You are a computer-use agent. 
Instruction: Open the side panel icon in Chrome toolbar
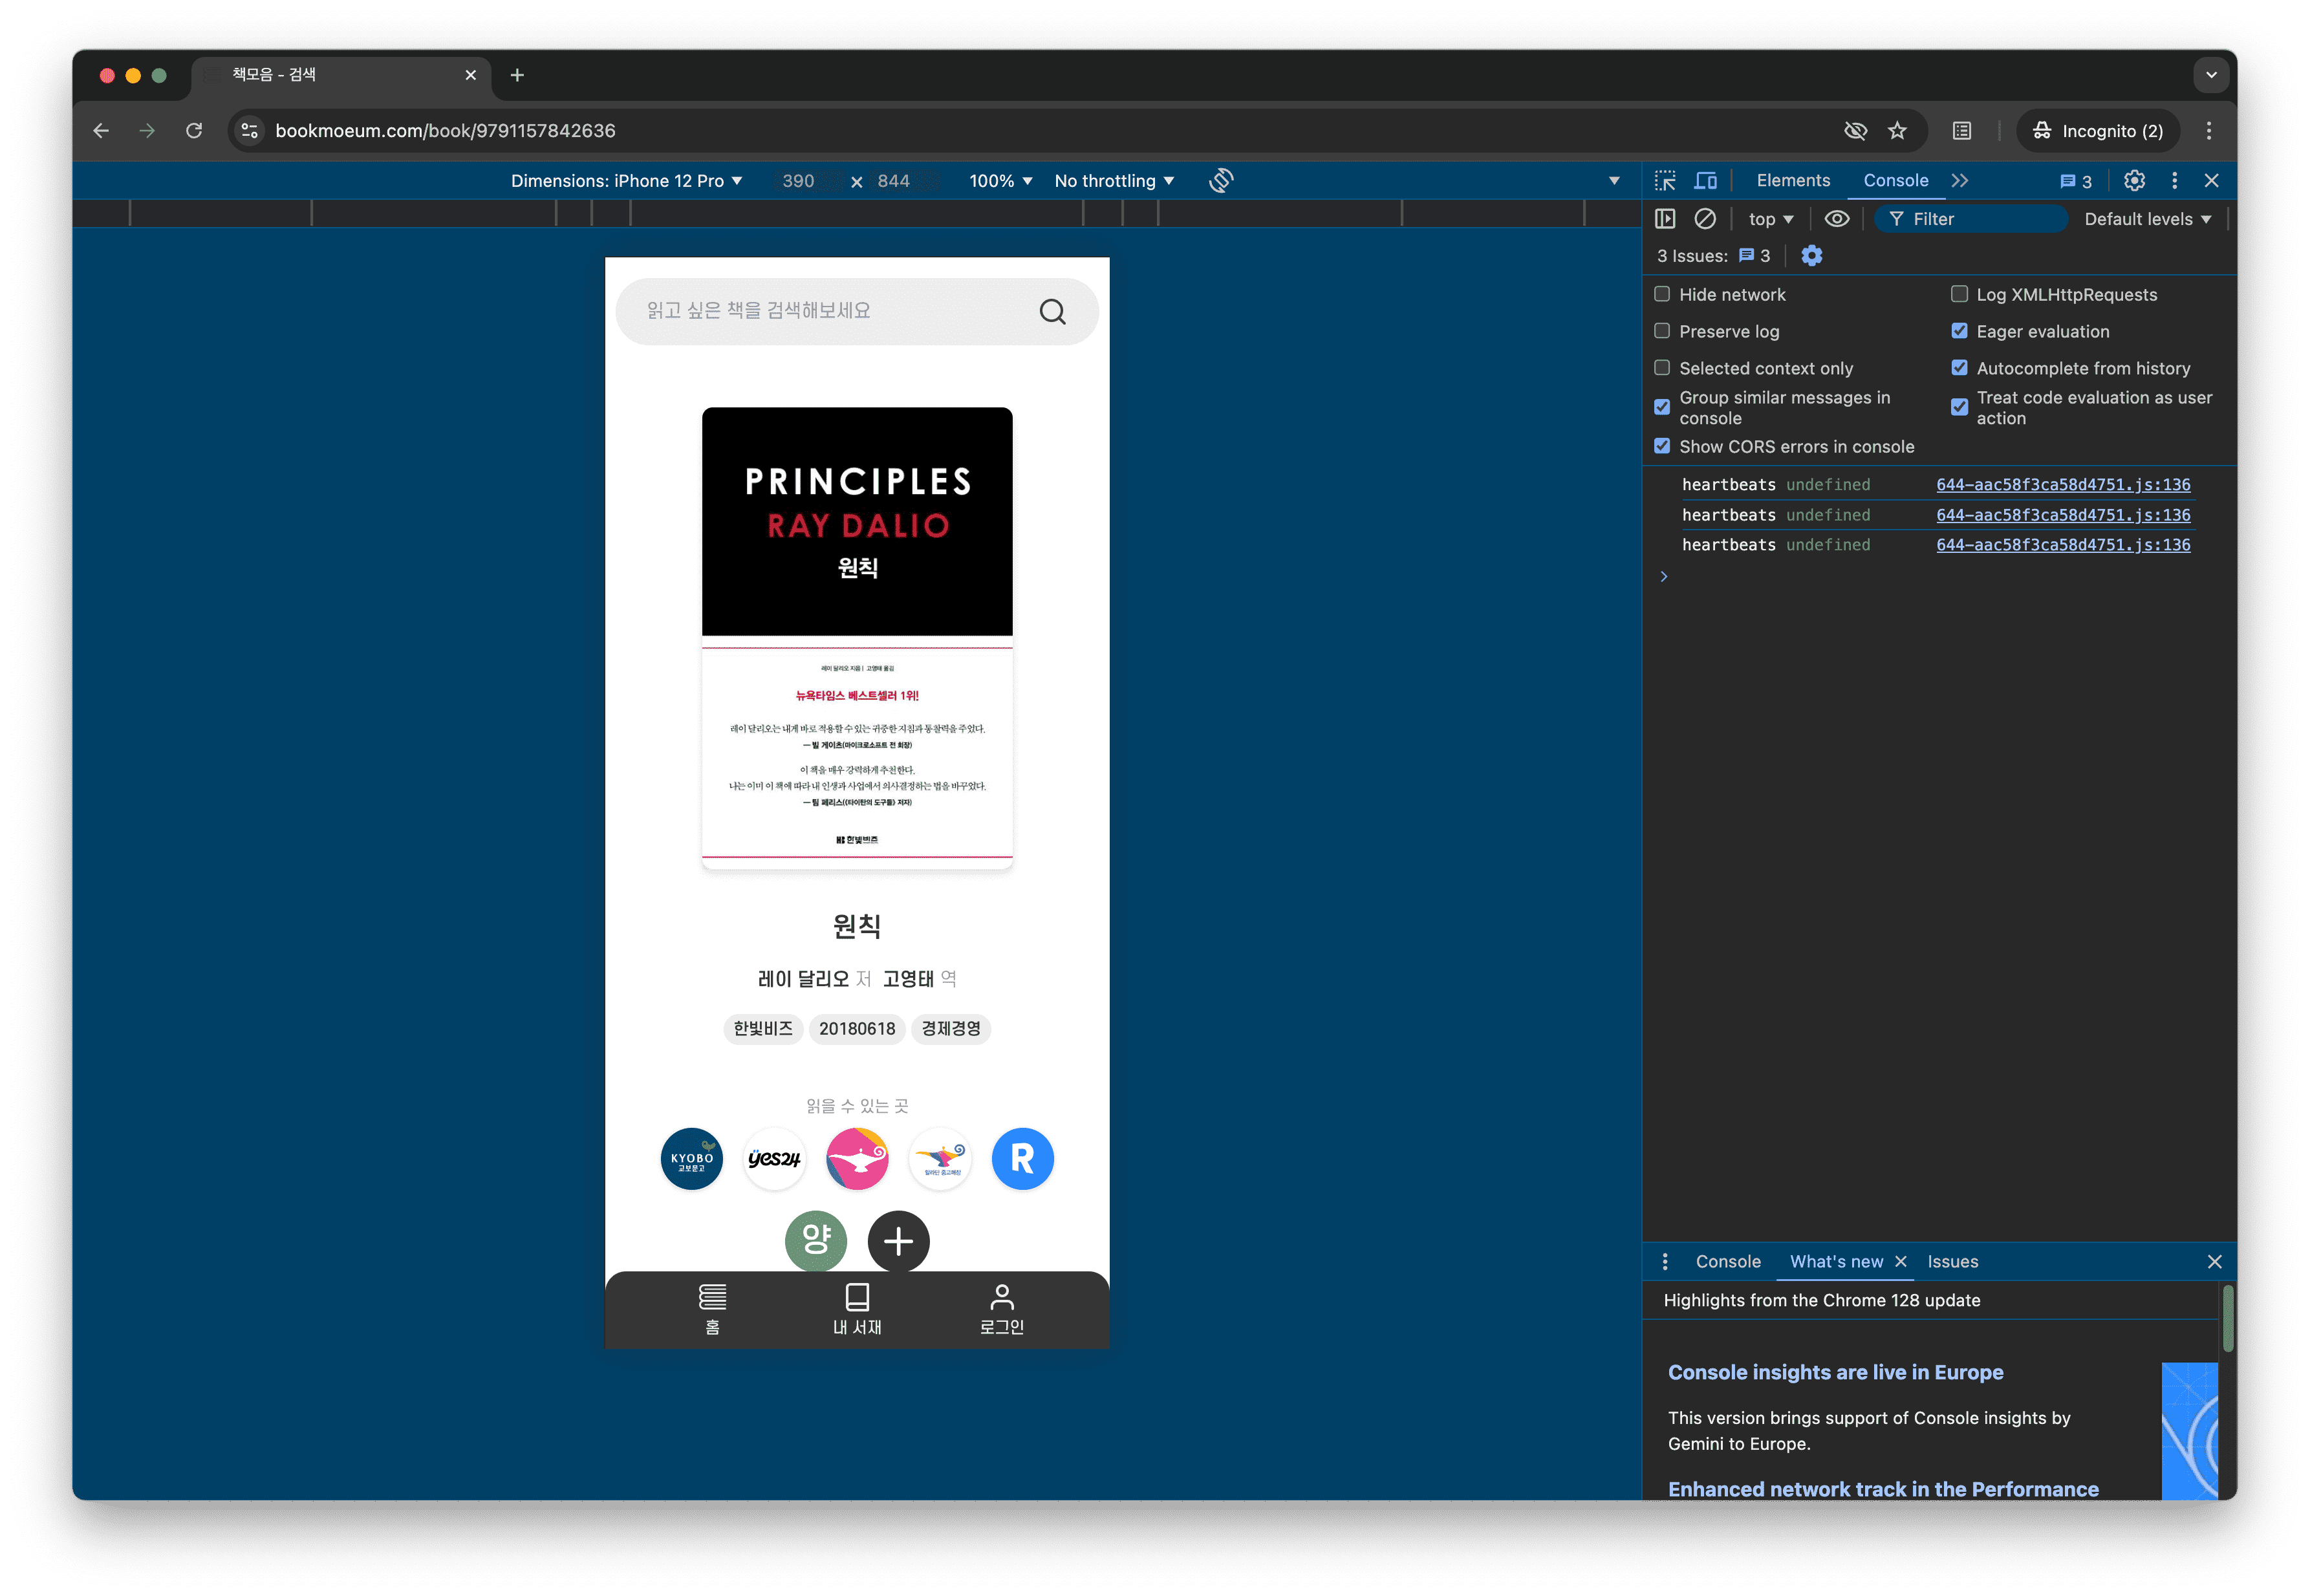click(x=1962, y=131)
